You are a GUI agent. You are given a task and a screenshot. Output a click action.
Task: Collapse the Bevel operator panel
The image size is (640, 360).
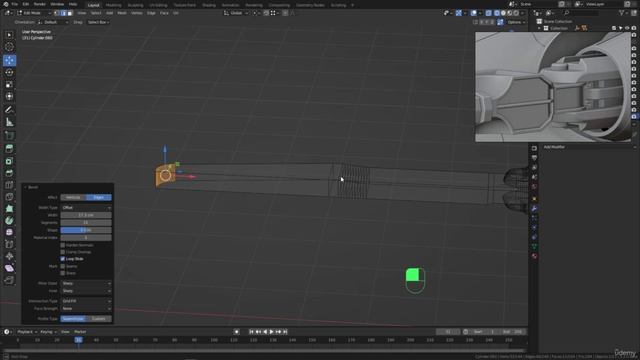pos(25,187)
